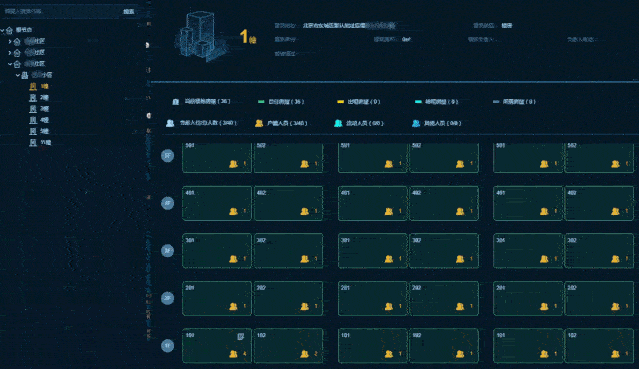Click the 2F floor badge
Image resolution: width=639 pixels, height=369 pixels.
[167, 298]
